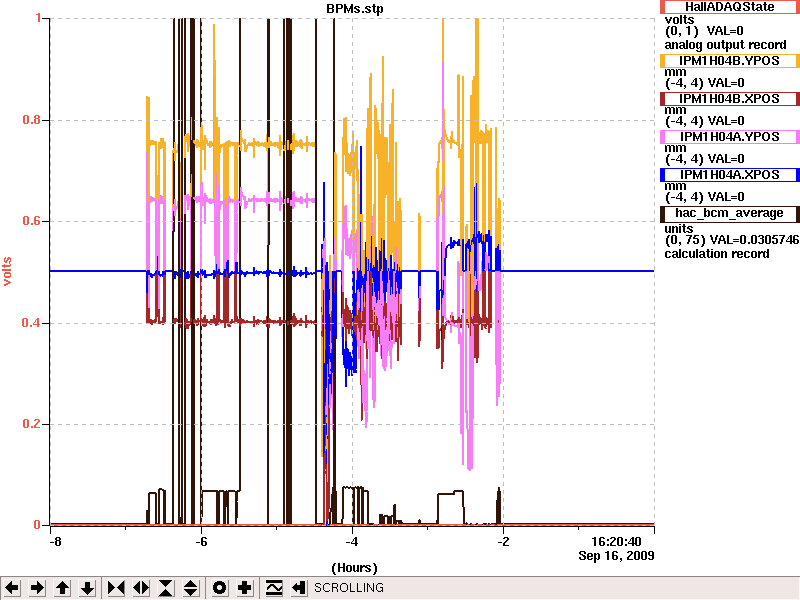Click the -2 hours tick label
Screen dimensions: 800x600
point(503,542)
